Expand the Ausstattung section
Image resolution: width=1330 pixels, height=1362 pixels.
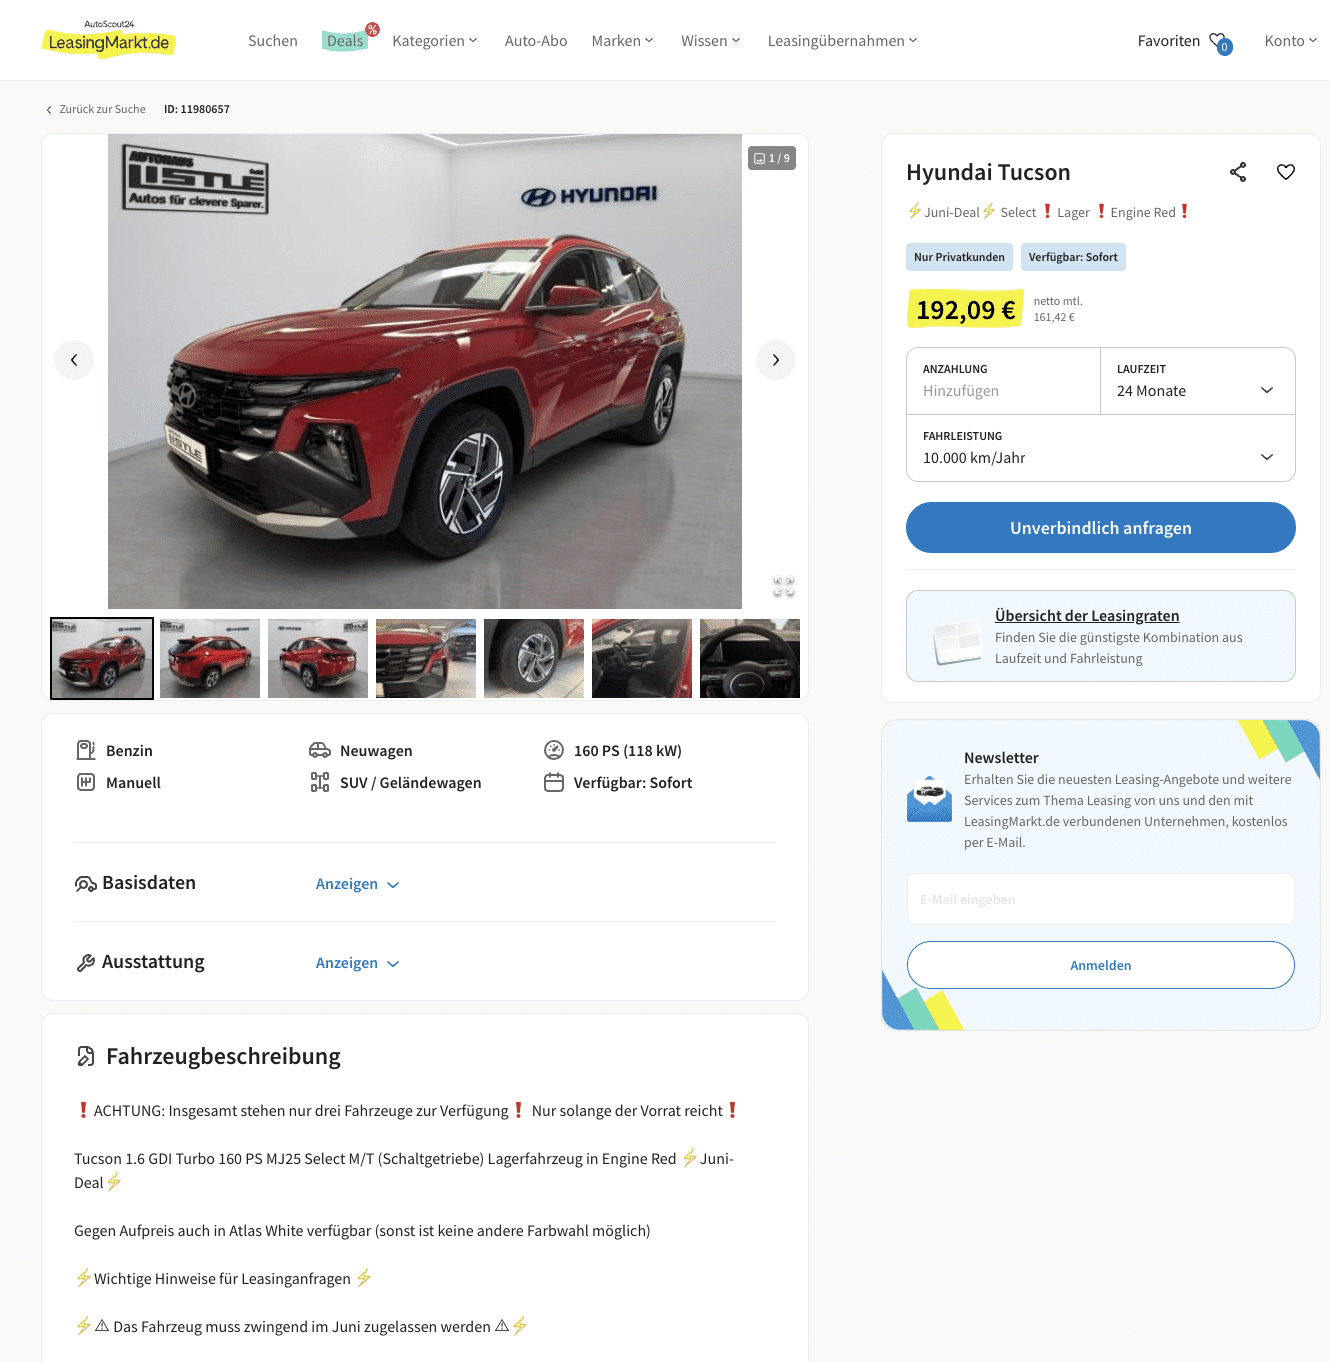(357, 963)
